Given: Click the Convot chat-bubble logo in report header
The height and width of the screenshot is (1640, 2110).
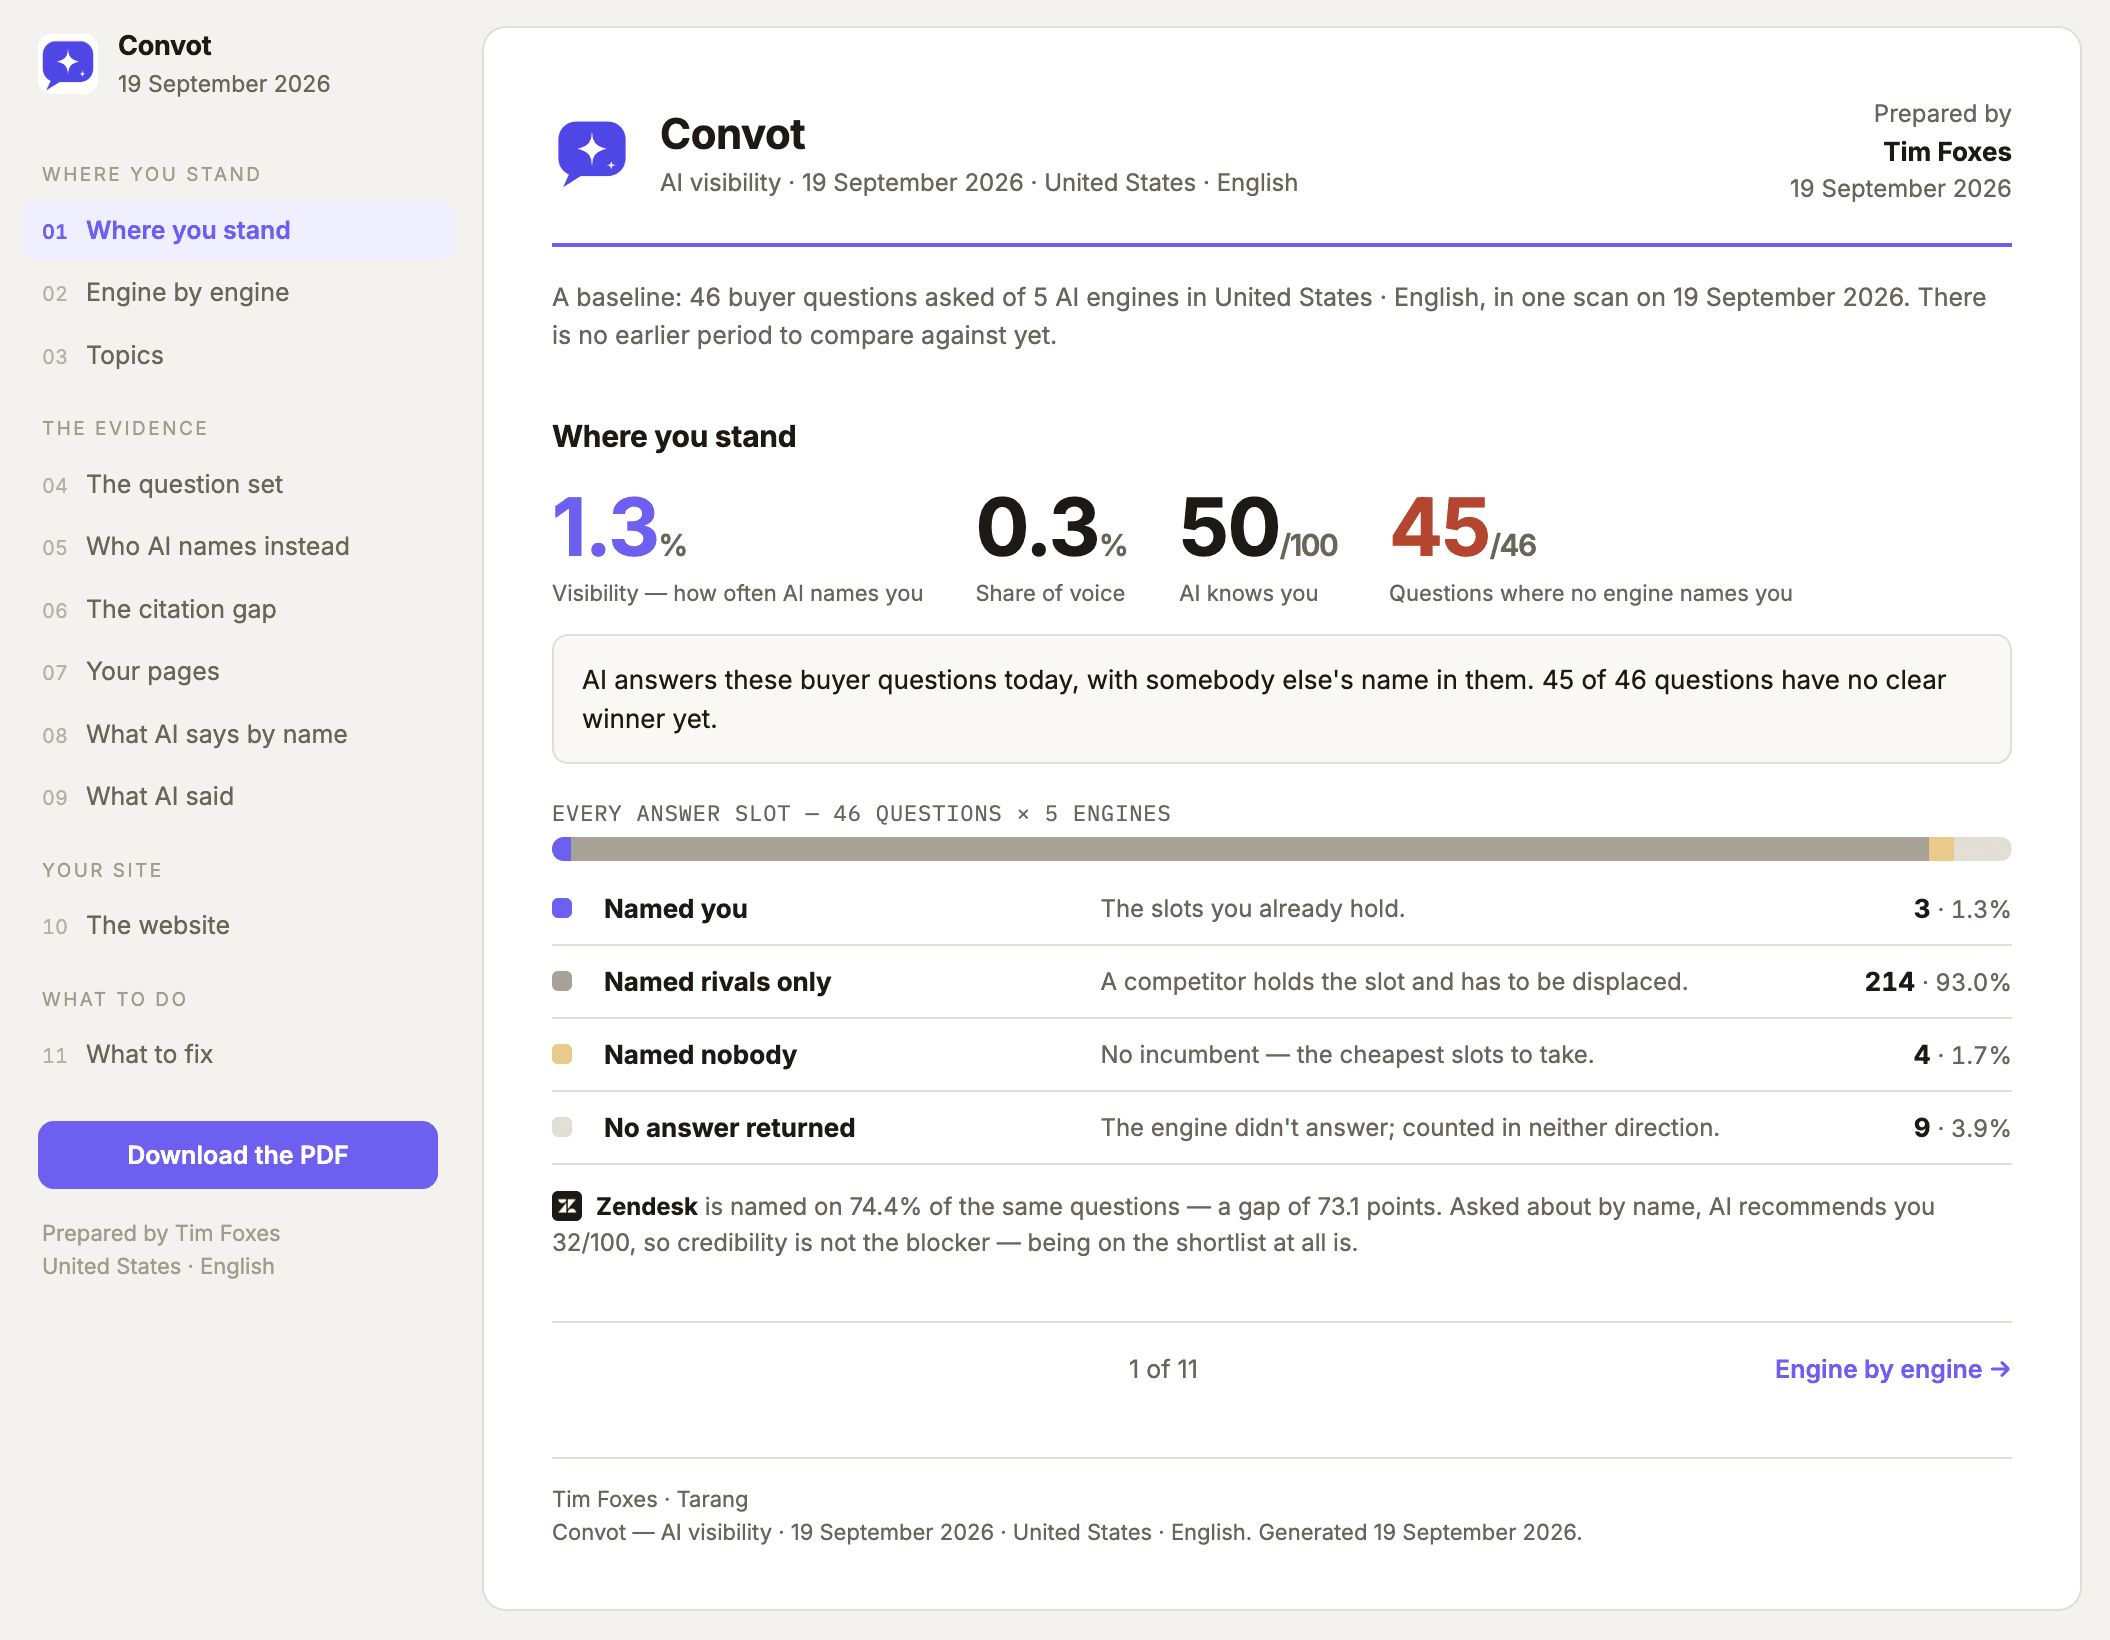Looking at the screenshot, I should pyautogui.click(x=592, y=153).
